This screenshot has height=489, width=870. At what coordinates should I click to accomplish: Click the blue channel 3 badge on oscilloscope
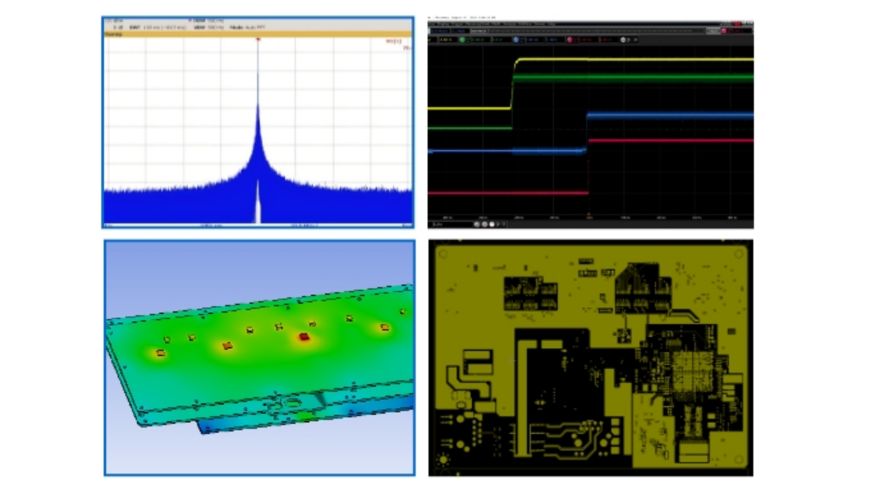[516, 39]
